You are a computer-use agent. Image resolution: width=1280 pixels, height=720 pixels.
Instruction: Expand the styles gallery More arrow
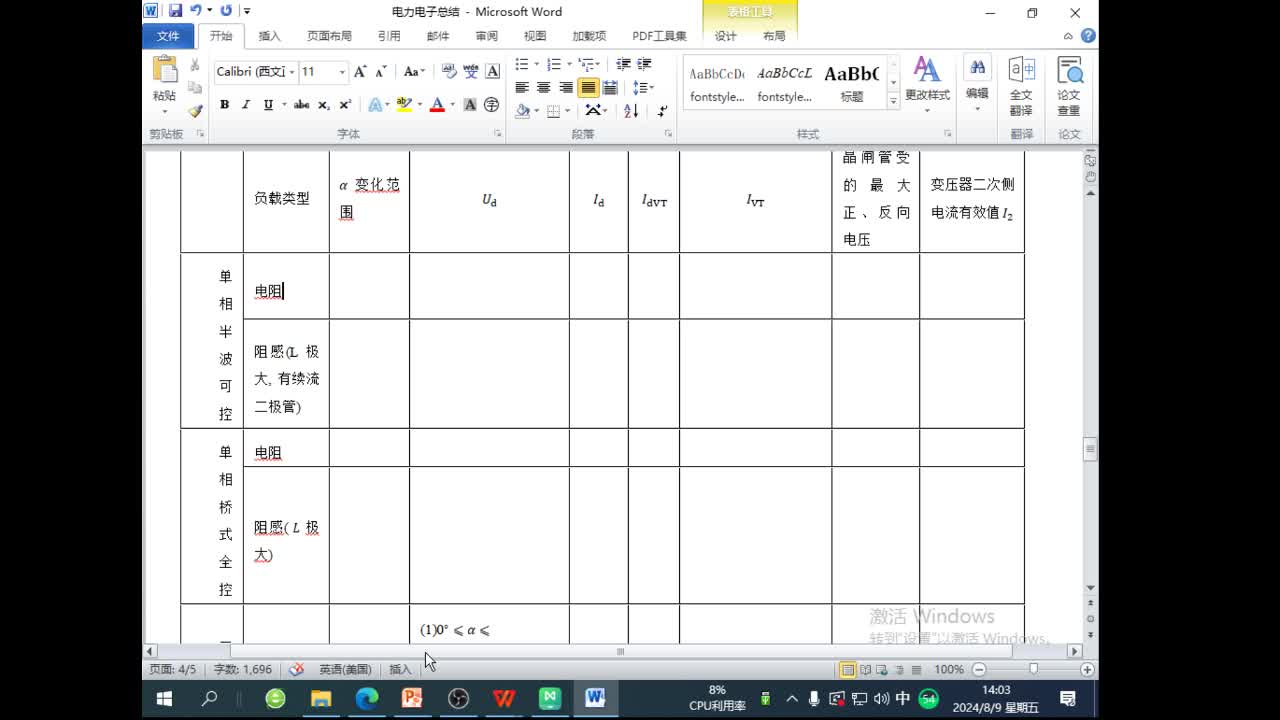893,101
